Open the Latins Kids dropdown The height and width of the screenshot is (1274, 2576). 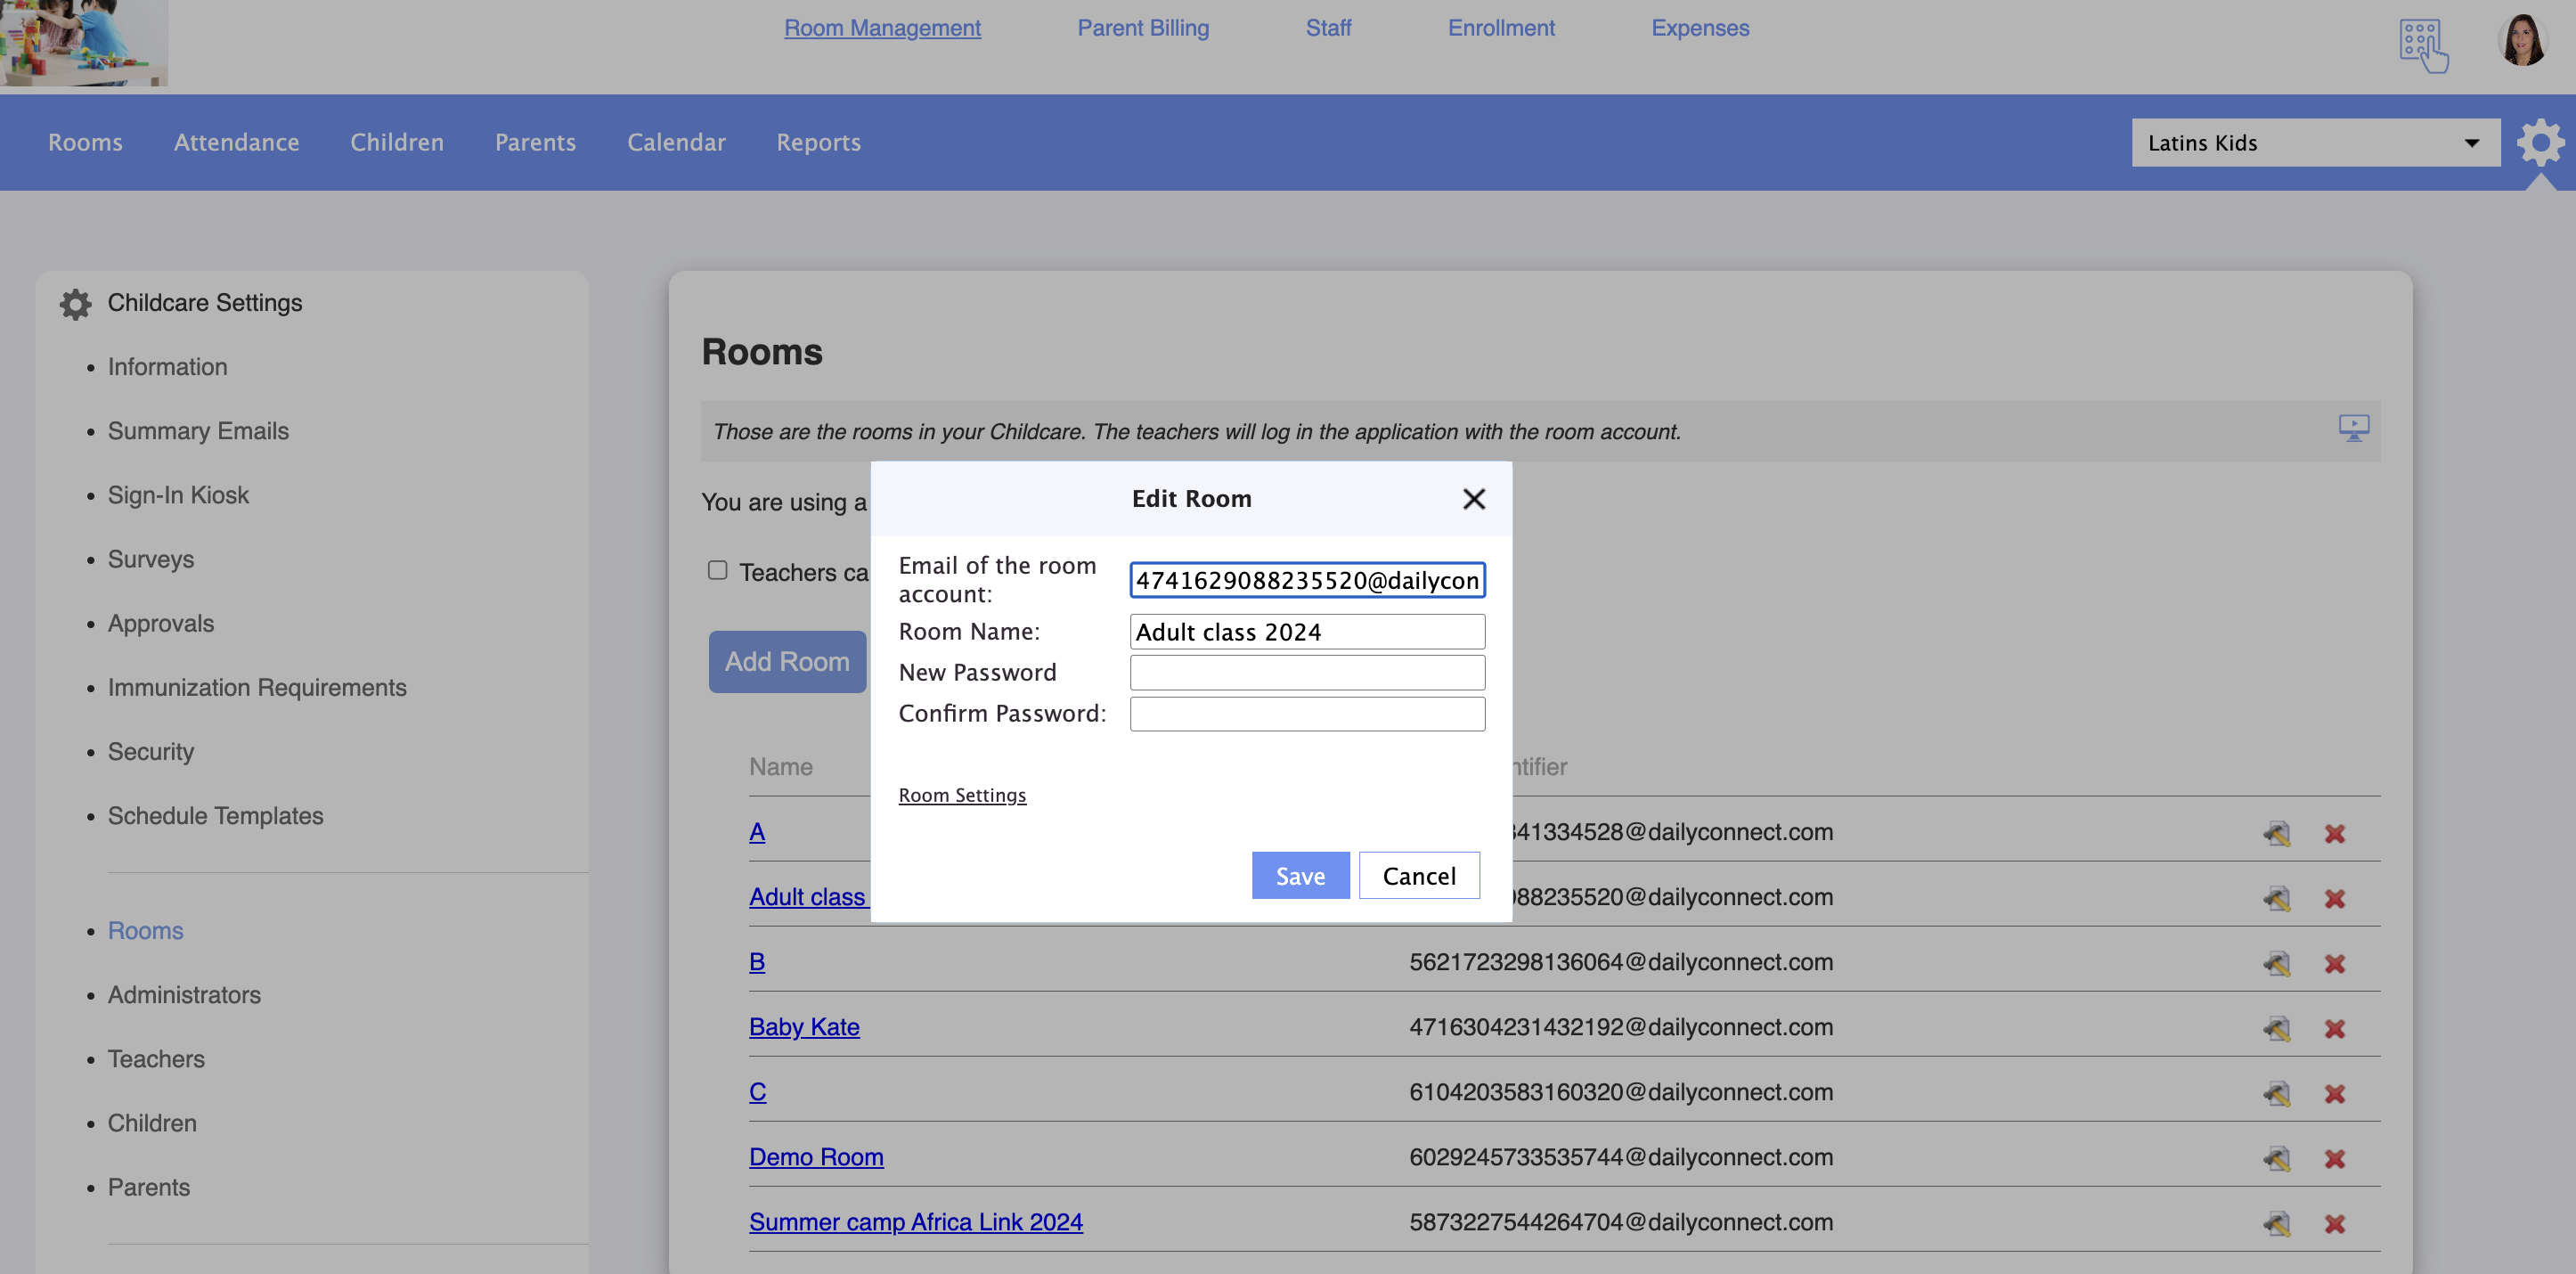click(x=2315, y=143)
